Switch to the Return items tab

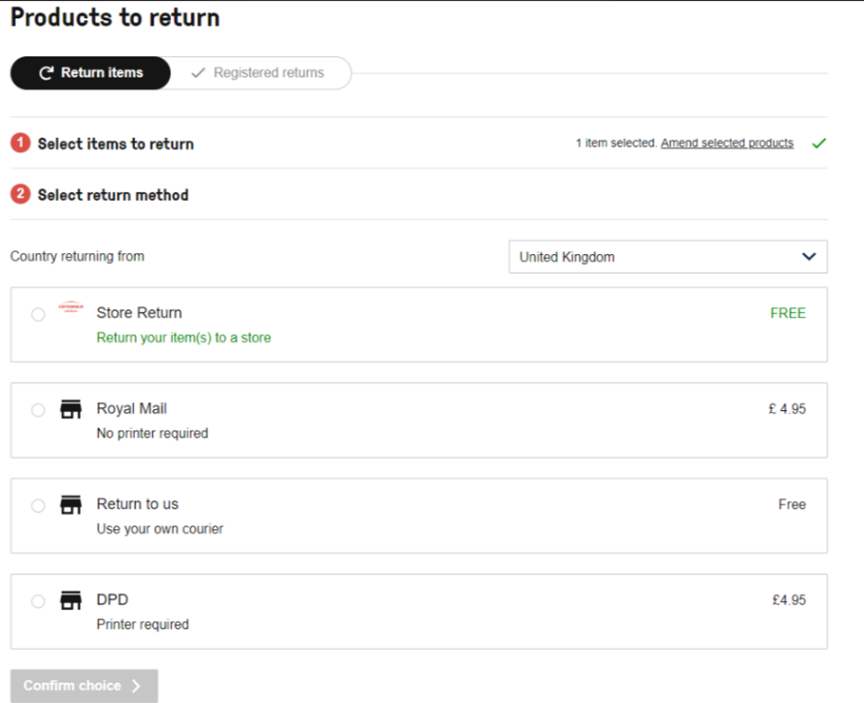click(90, 73)
